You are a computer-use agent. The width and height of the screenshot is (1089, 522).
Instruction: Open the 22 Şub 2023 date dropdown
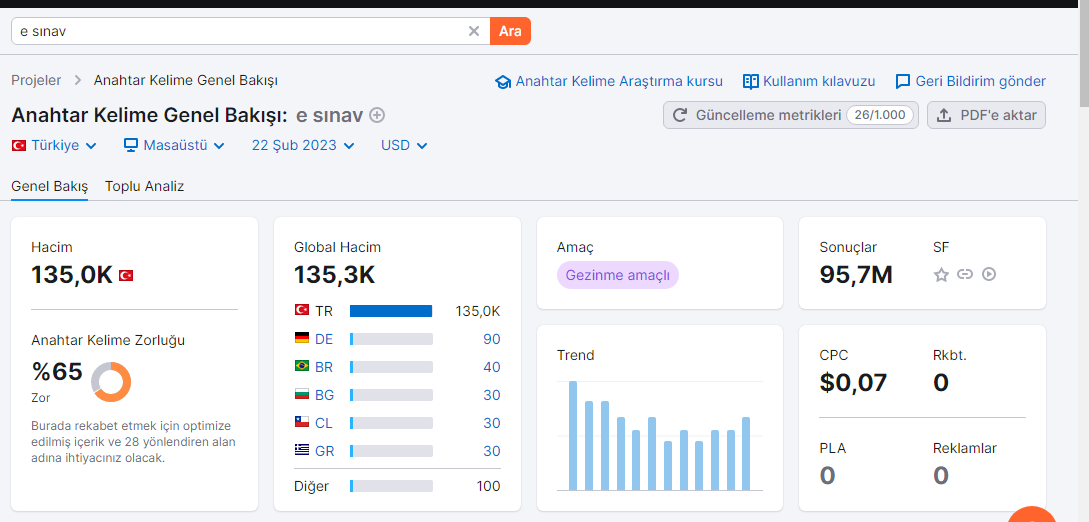(x=303, y=145)
